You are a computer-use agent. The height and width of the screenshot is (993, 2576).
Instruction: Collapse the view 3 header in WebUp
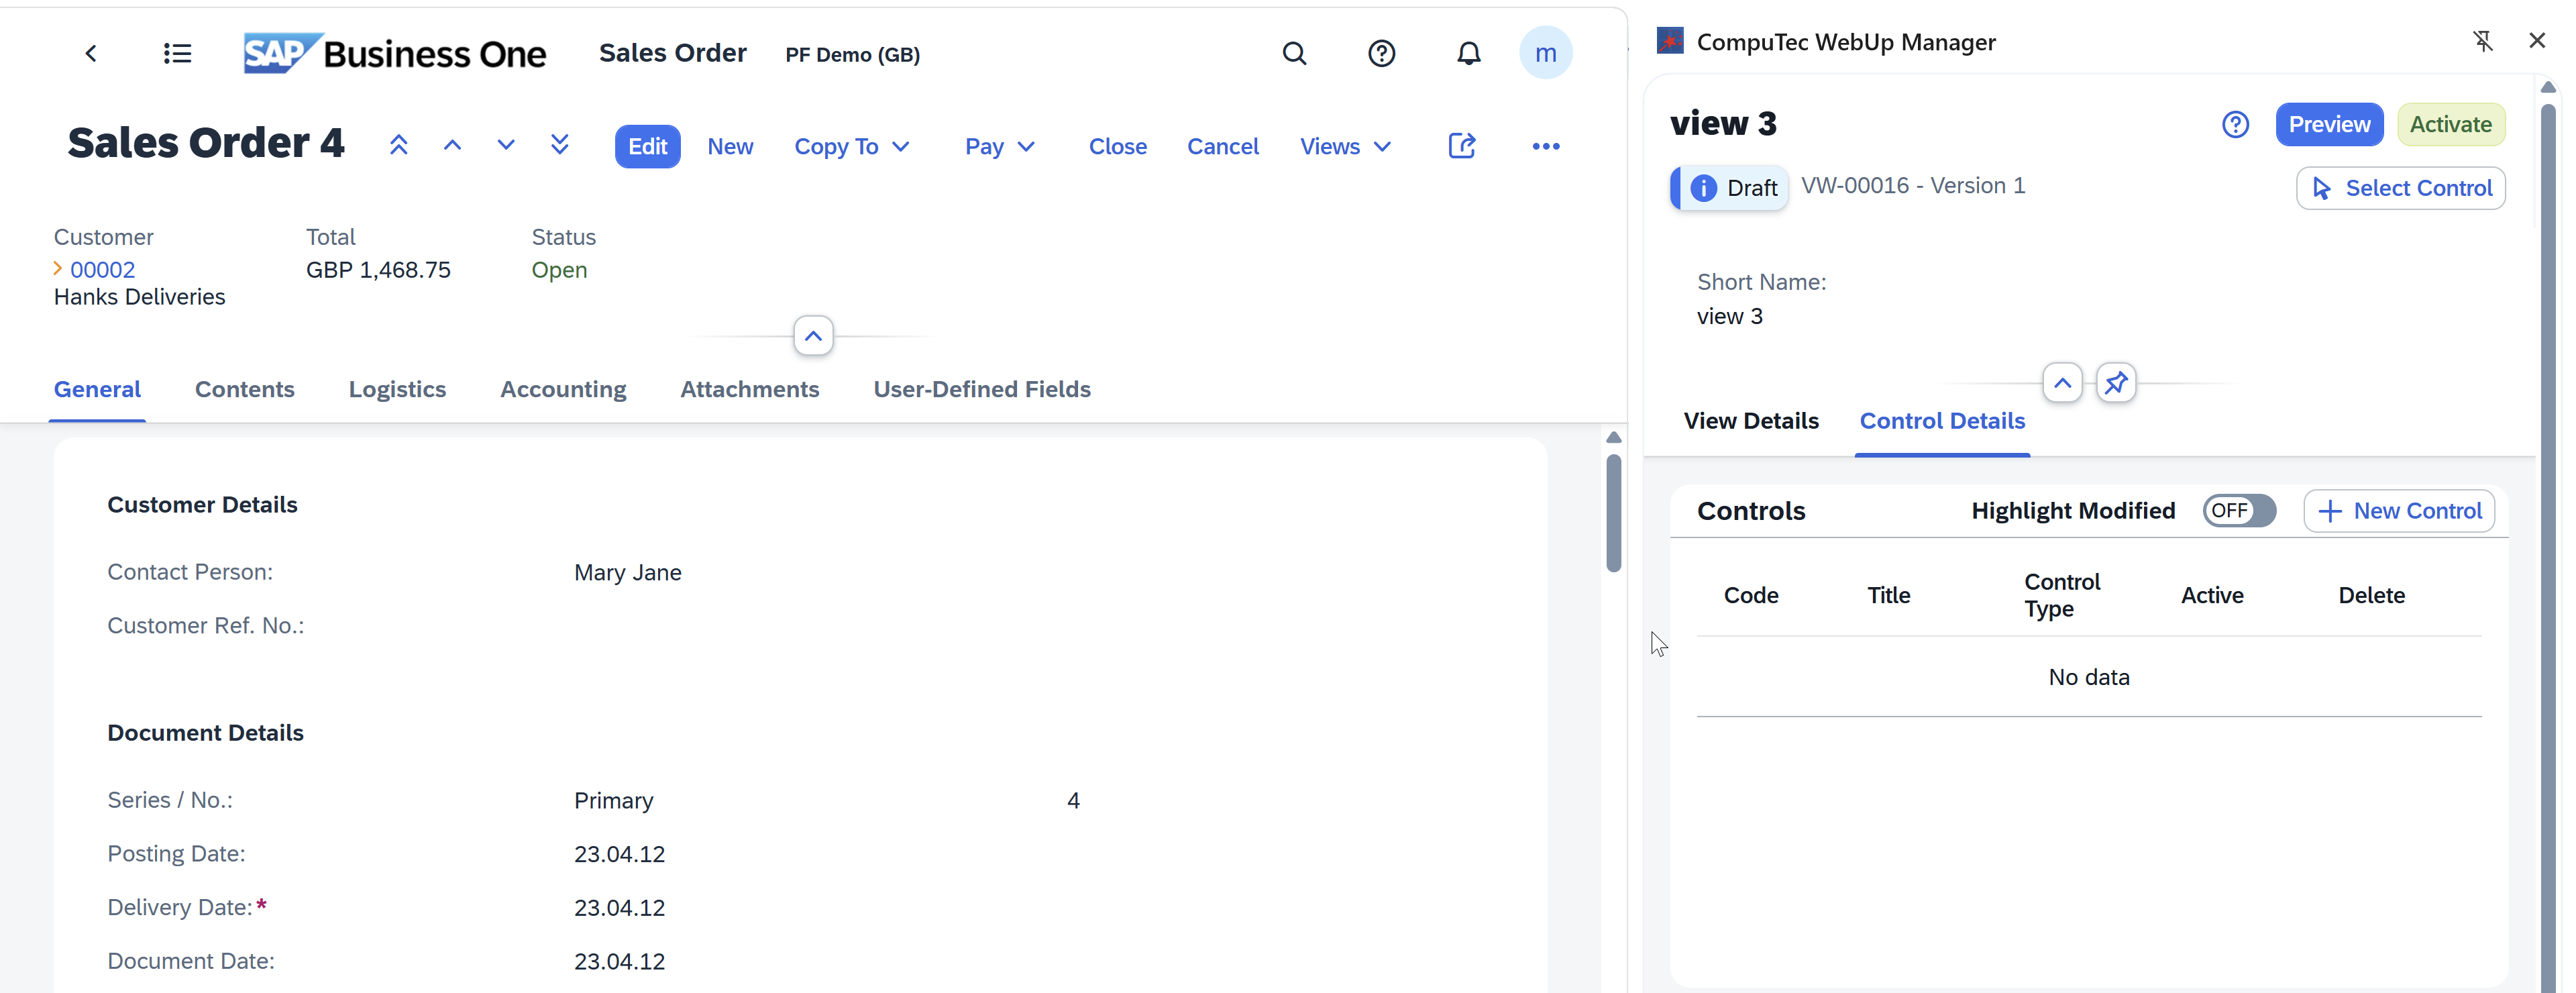(x=2062, y=383)
